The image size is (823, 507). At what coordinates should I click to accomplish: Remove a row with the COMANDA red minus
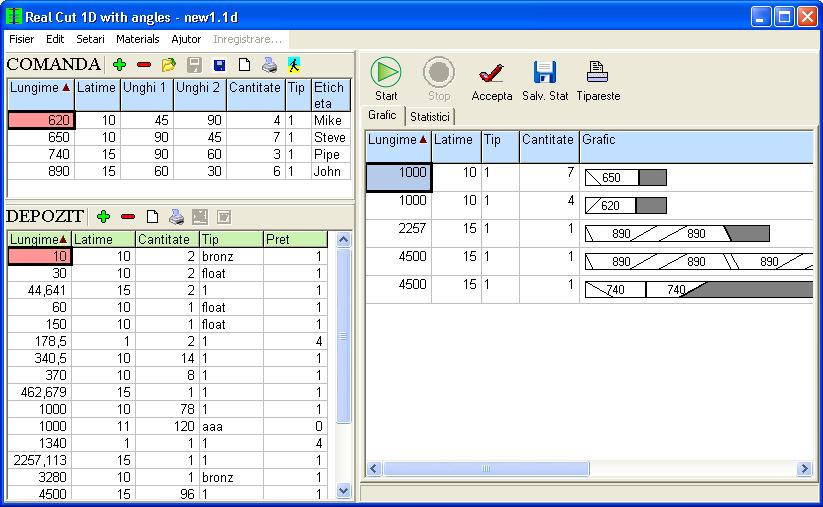(x=143, y=65)
